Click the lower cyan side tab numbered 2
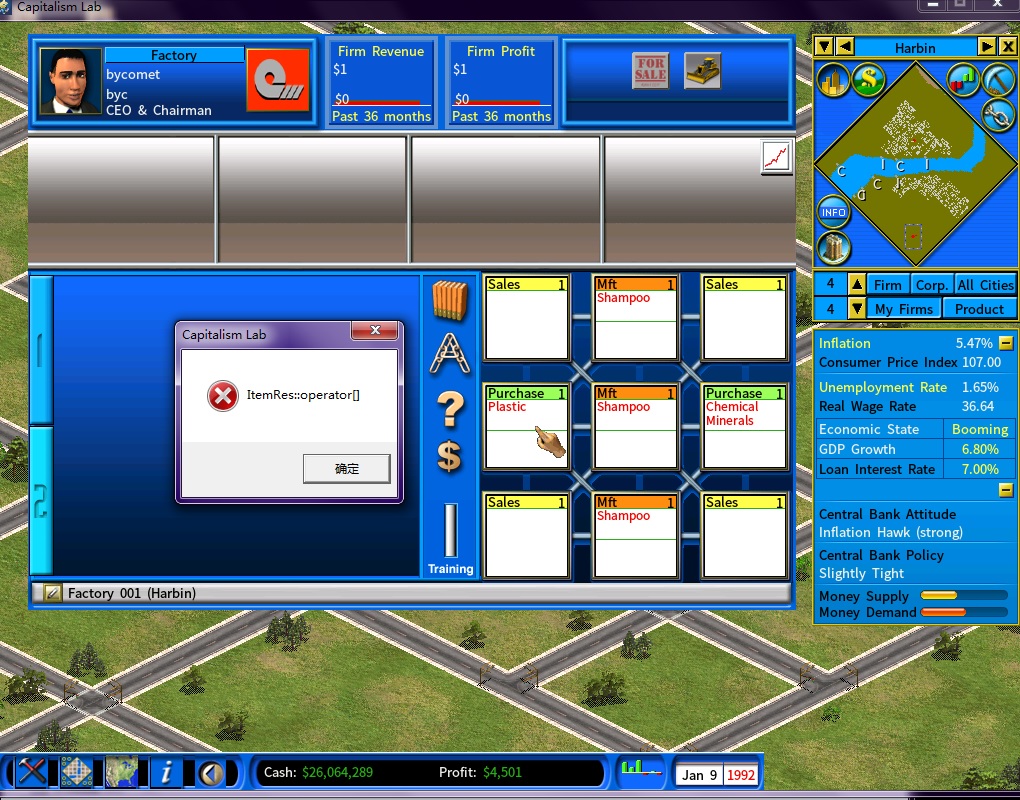This screenshot has width=1020, height=800. click(x=41, y=500)
